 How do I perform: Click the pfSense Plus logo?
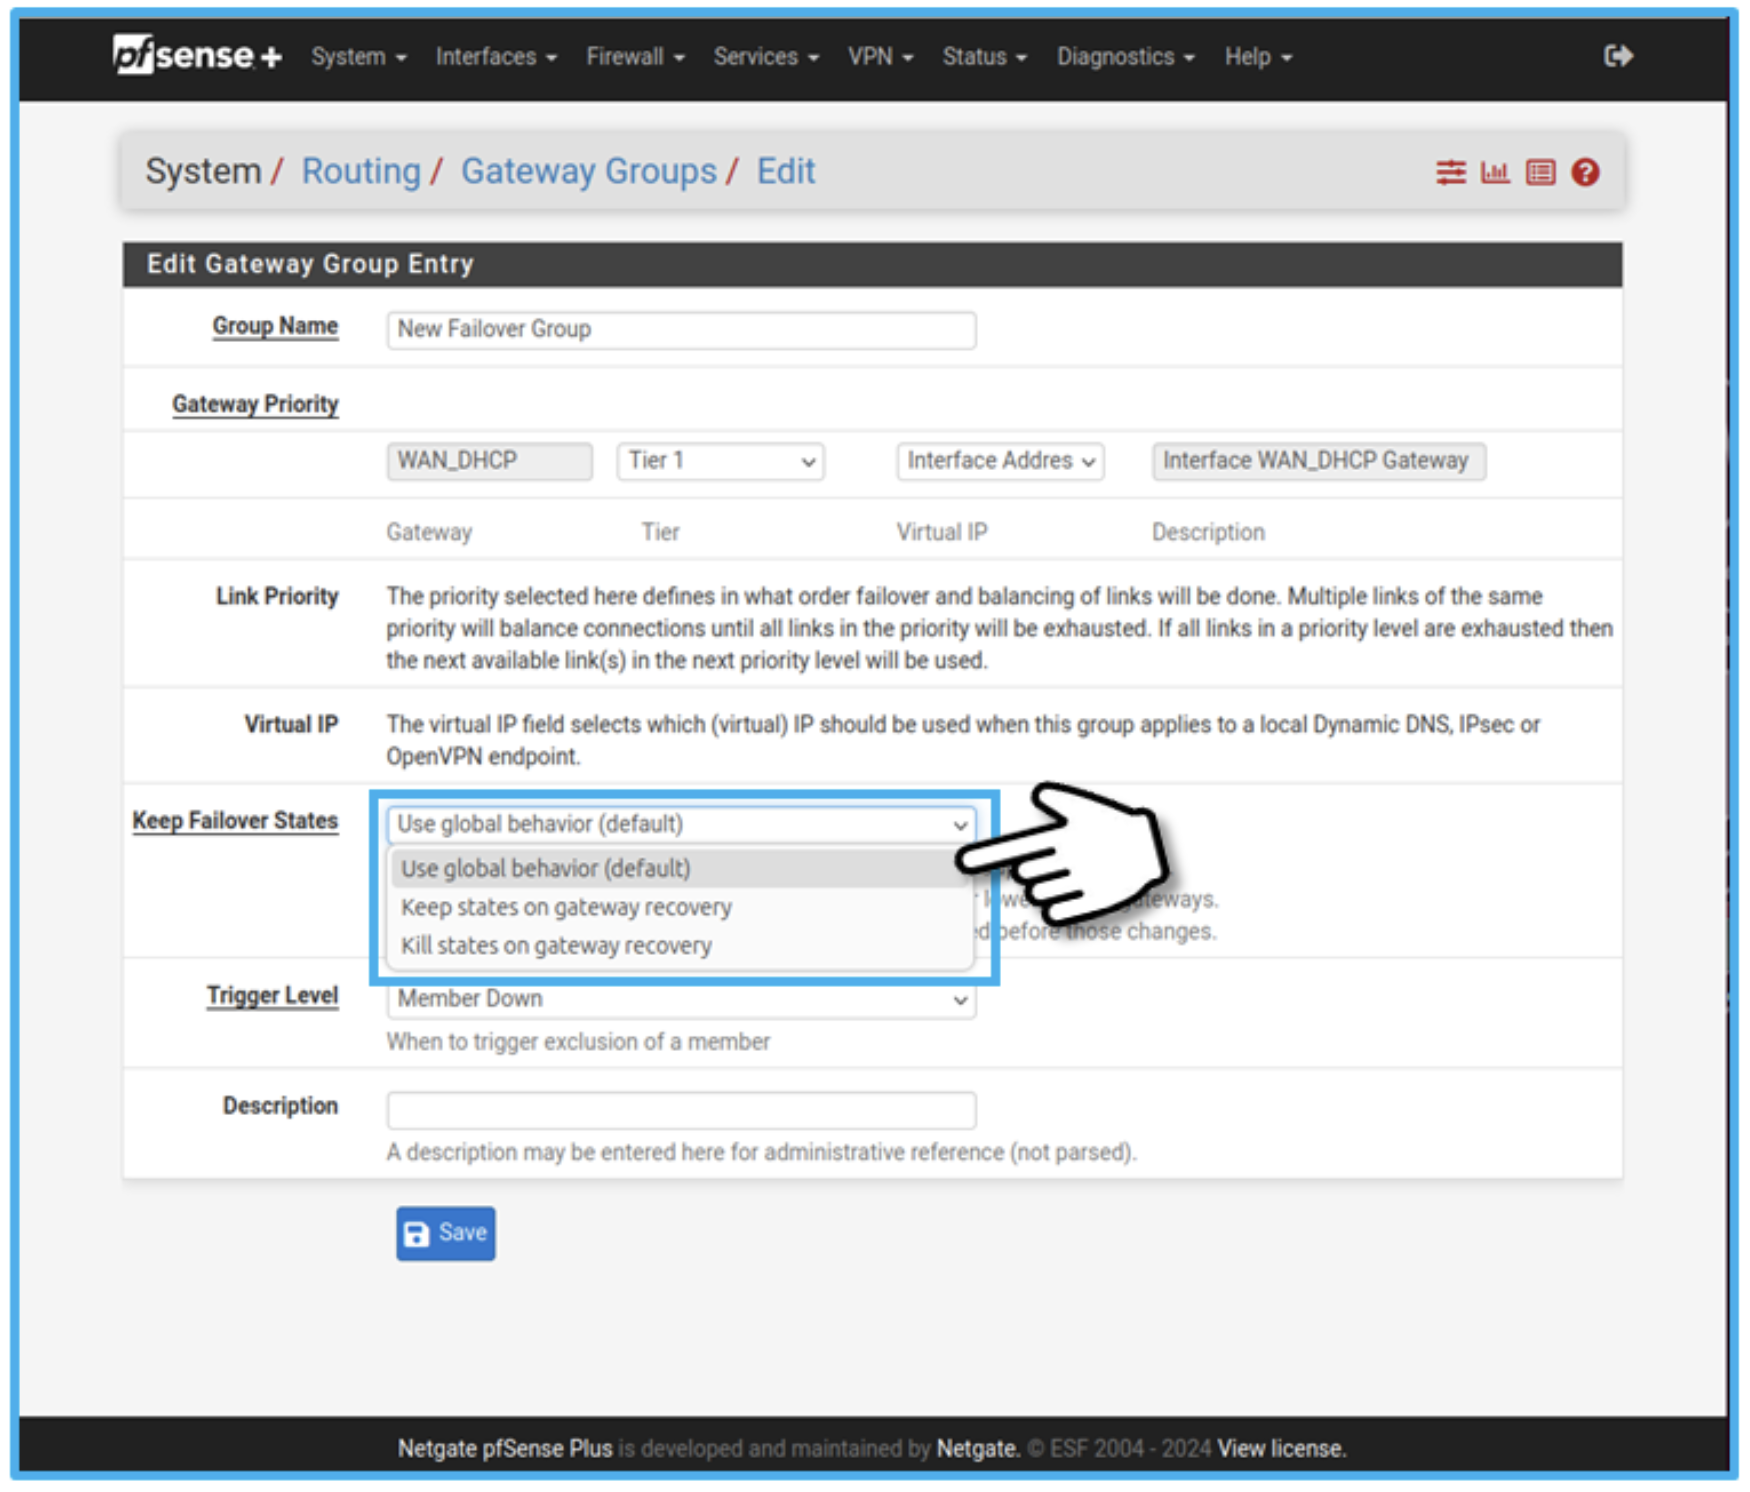(196, 56)
